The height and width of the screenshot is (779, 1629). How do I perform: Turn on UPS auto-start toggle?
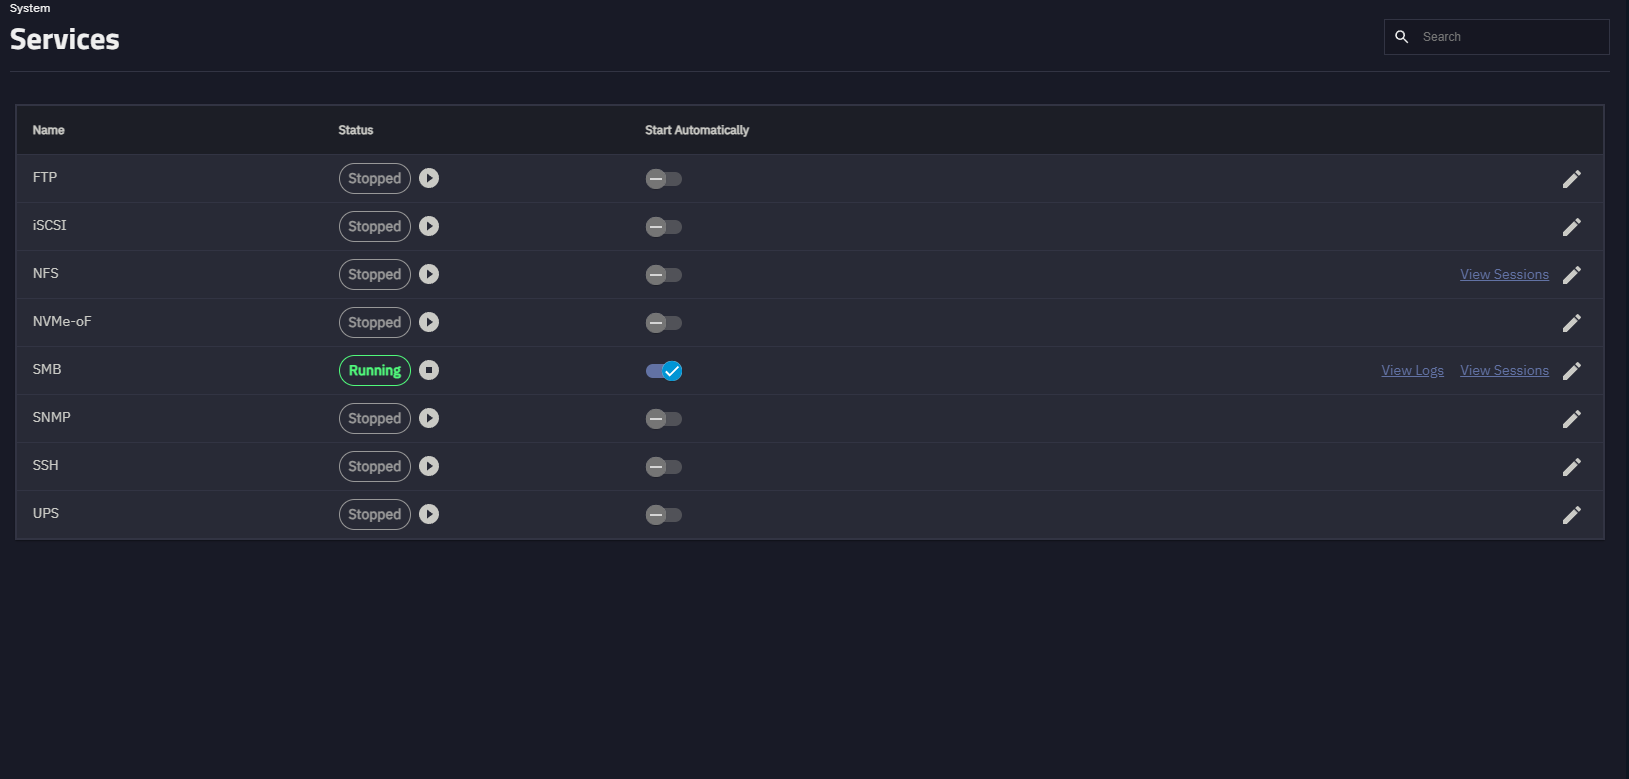click(663, 515)
